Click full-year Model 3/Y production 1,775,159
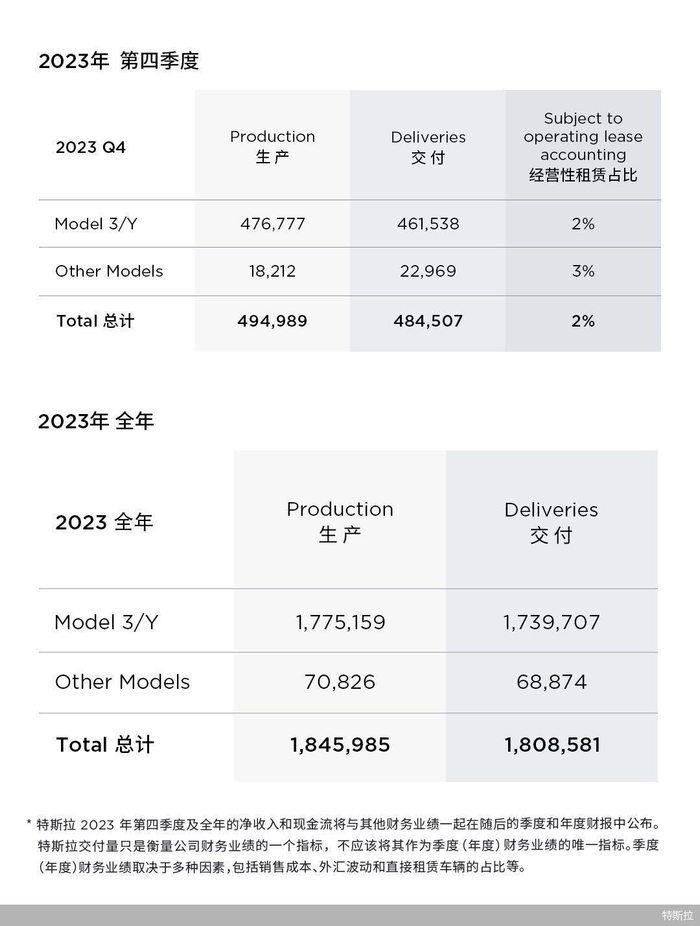The width and height of the screenshot is (700, 926). pyautogui.click(x=340, y=622)
